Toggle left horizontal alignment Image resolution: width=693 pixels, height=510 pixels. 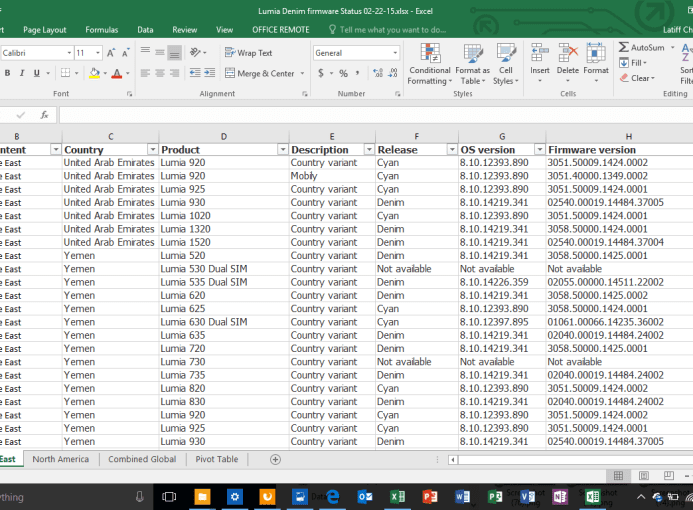(145, 73)
